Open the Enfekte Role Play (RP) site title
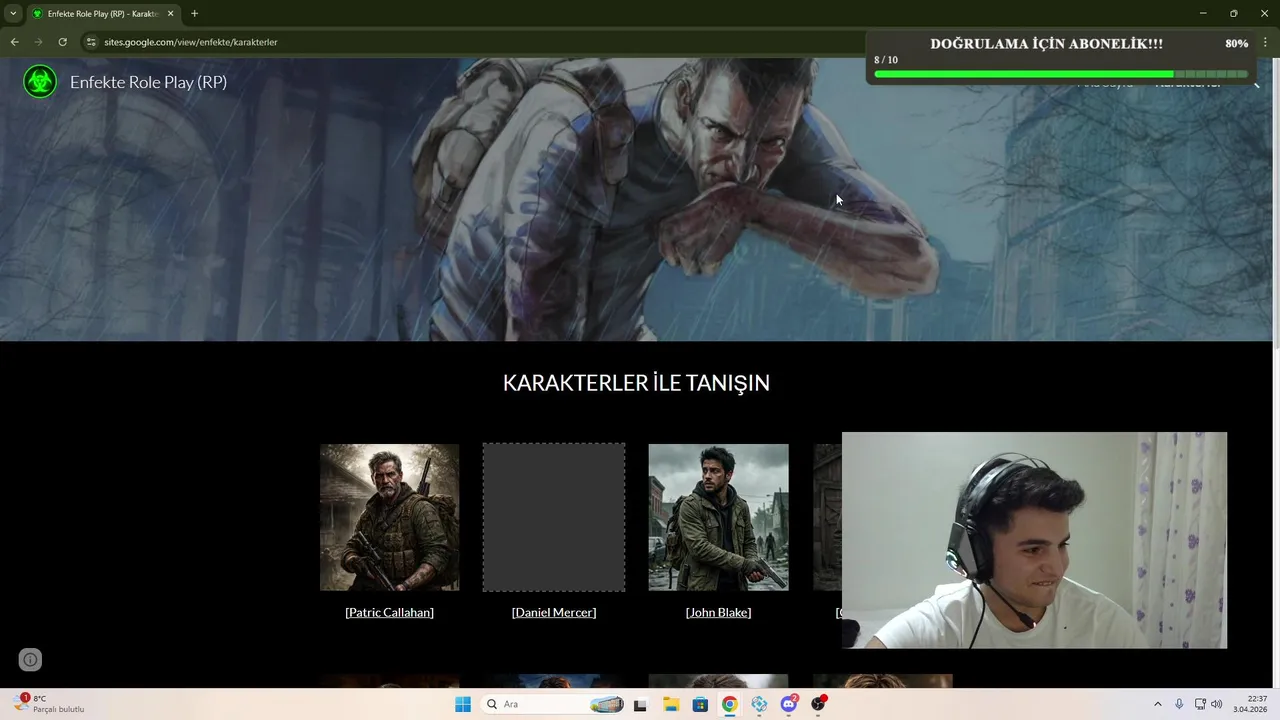 click(x=148, y=82)
